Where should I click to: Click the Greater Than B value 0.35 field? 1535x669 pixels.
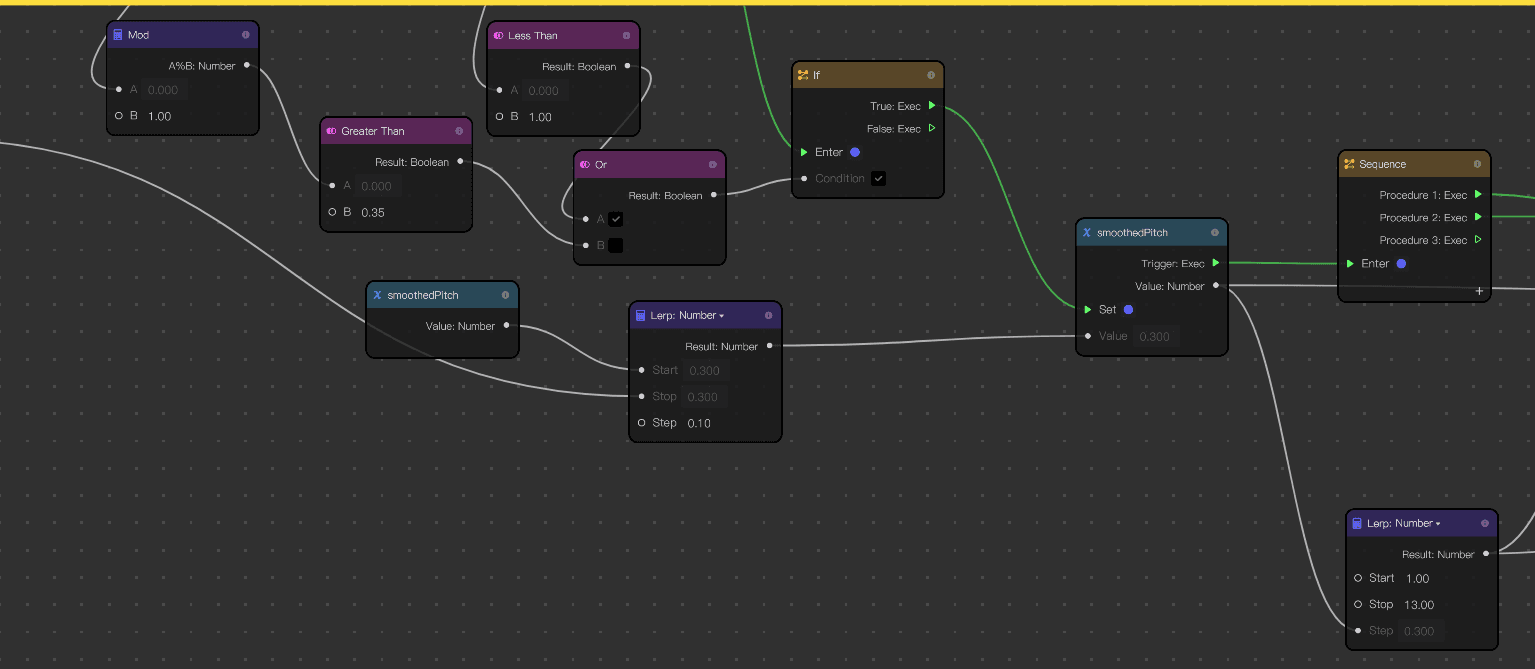[x=373, y=212]
